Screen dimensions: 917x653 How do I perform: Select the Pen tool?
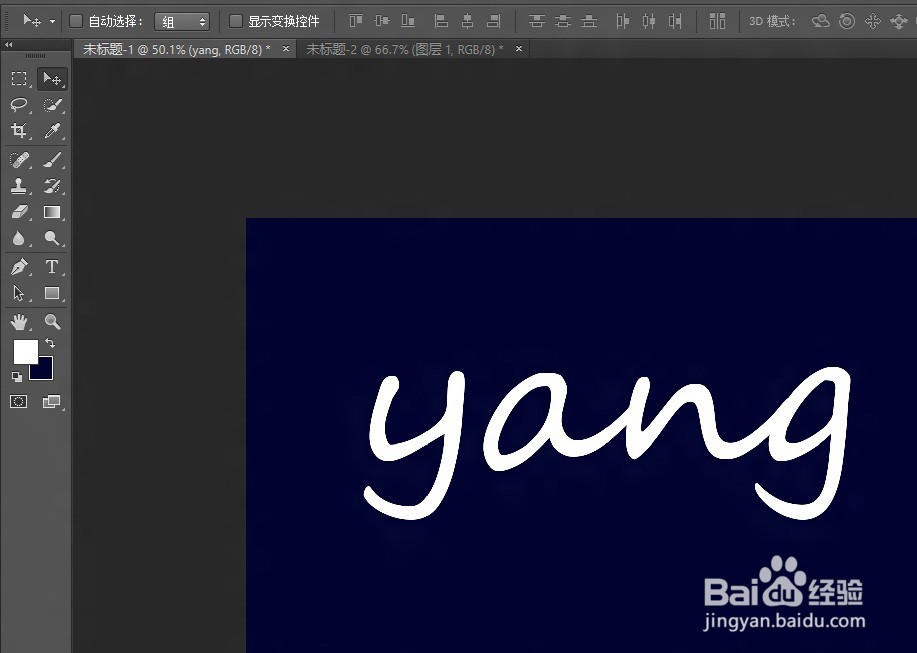tap(19, 267)
